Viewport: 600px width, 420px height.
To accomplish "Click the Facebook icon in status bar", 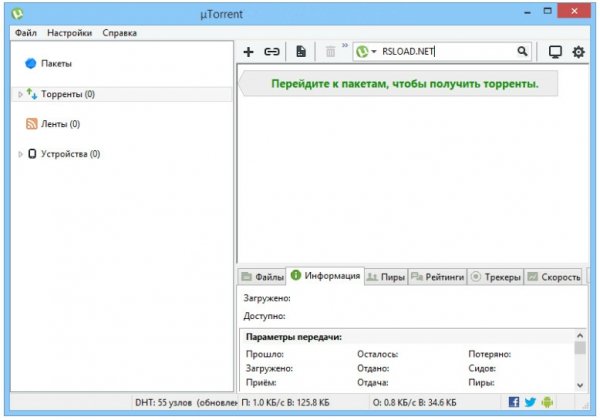I will point(514,402).
